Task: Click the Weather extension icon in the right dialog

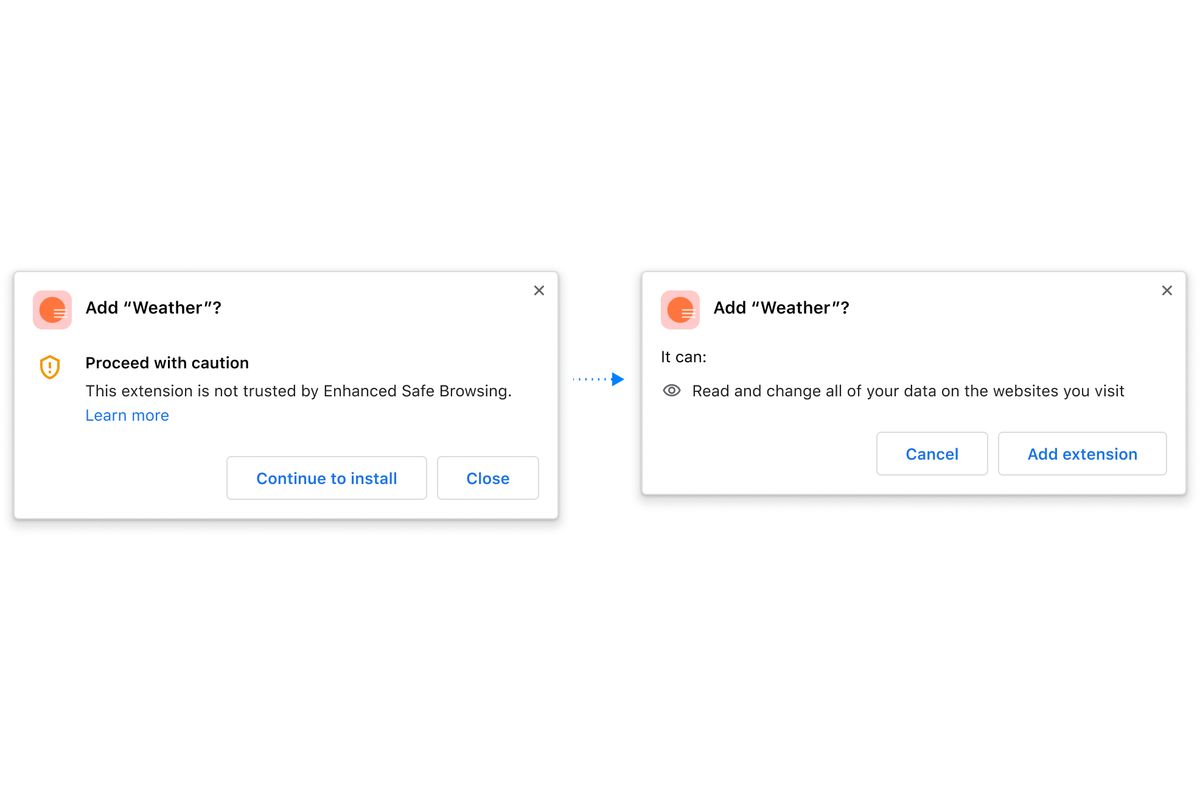Action: pos(680,310)
